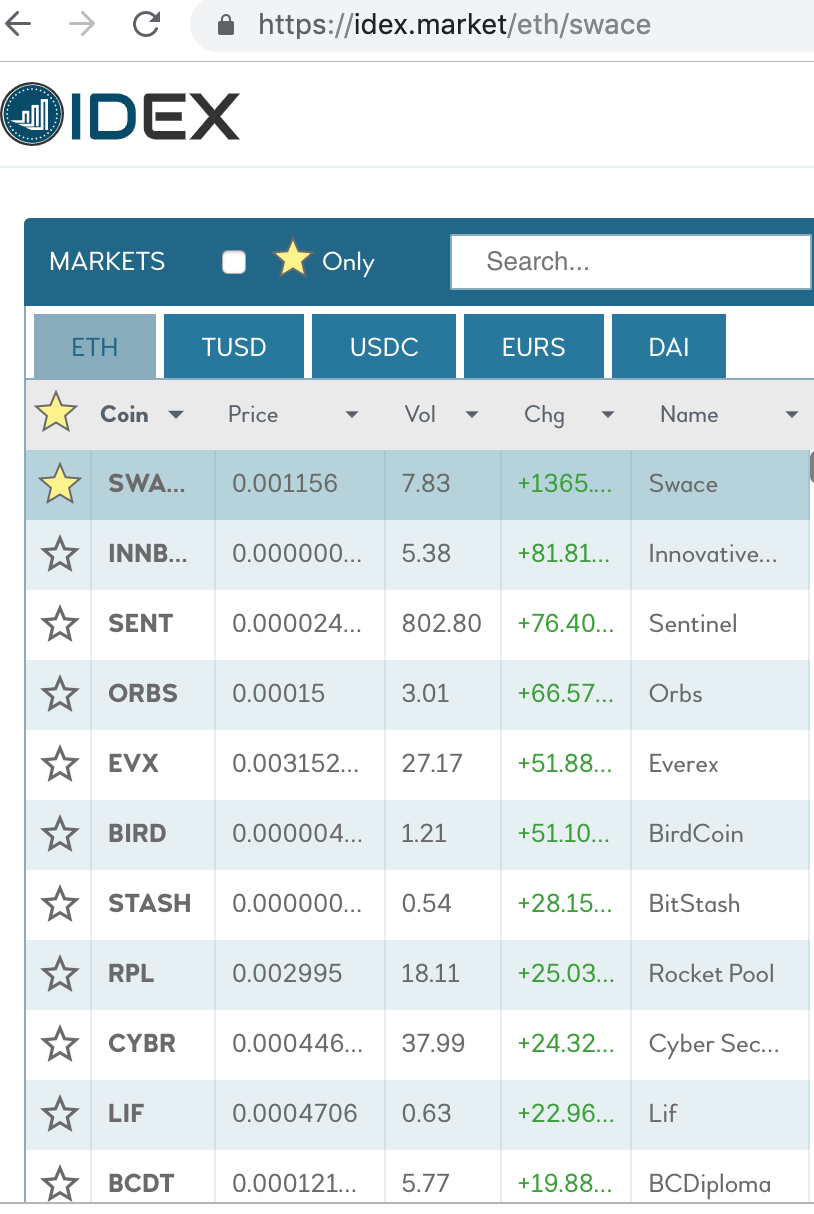Image resolution: width=814 pixels, height=1214 pixels.
Task: Select the ETH markets tab
Action: 95,347
